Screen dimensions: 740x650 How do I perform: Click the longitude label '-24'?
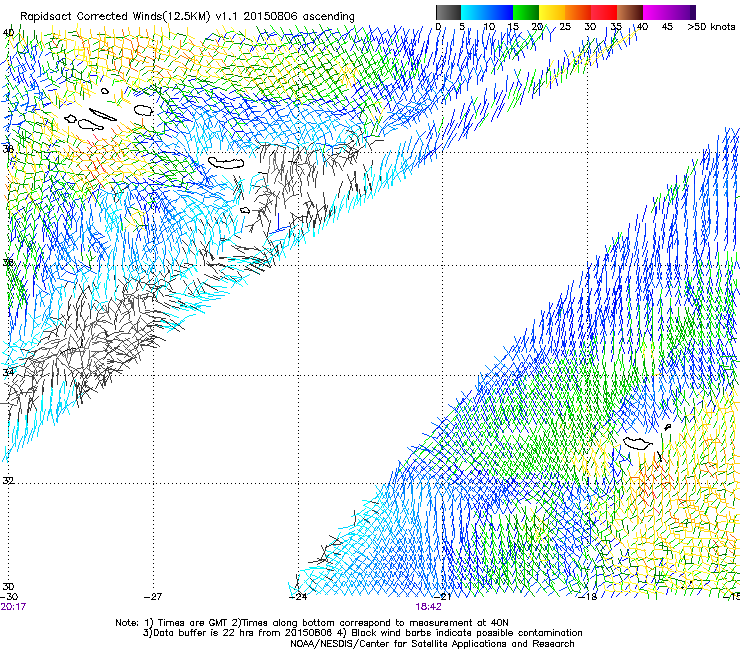point(298,597)
